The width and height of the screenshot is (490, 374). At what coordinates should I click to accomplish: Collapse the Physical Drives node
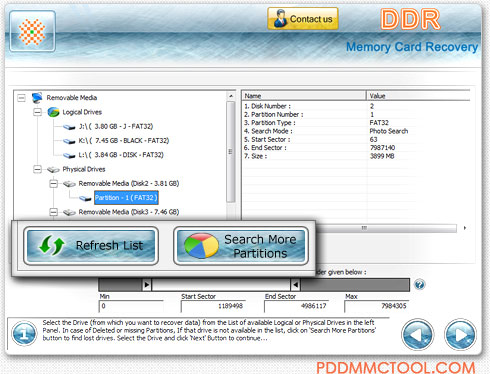(37, 169)
